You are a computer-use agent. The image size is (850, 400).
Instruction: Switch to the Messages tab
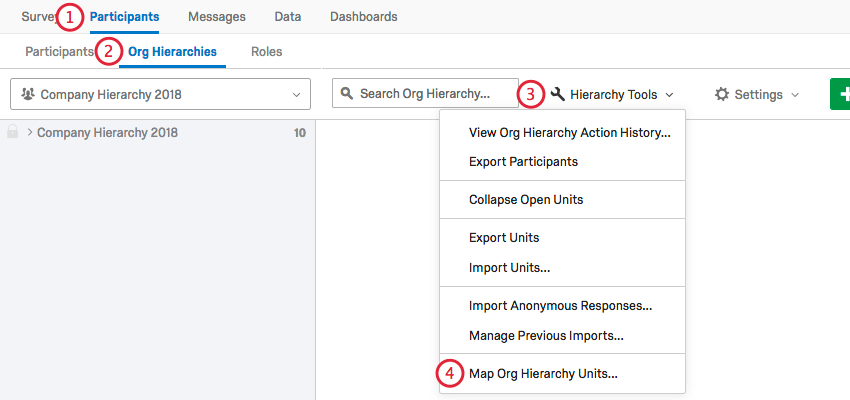pos(216,17)
